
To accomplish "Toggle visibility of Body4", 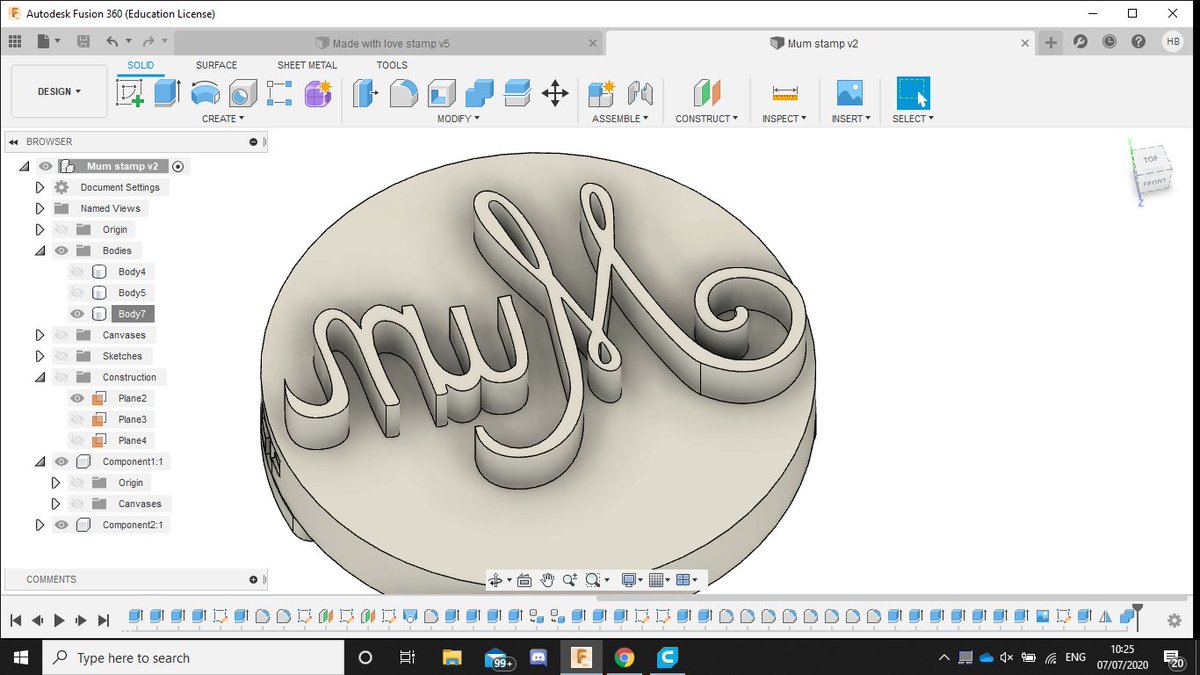I will point(77,272).
